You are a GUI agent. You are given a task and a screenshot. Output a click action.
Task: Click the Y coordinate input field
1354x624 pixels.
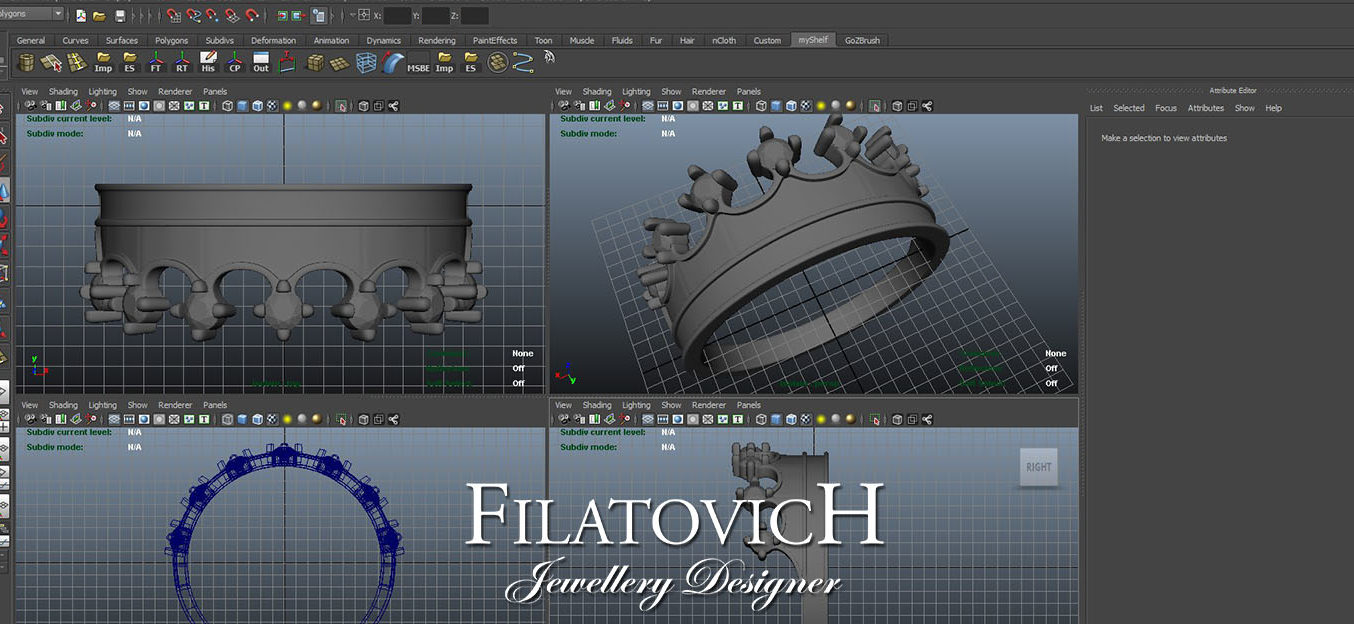point(435,16)
